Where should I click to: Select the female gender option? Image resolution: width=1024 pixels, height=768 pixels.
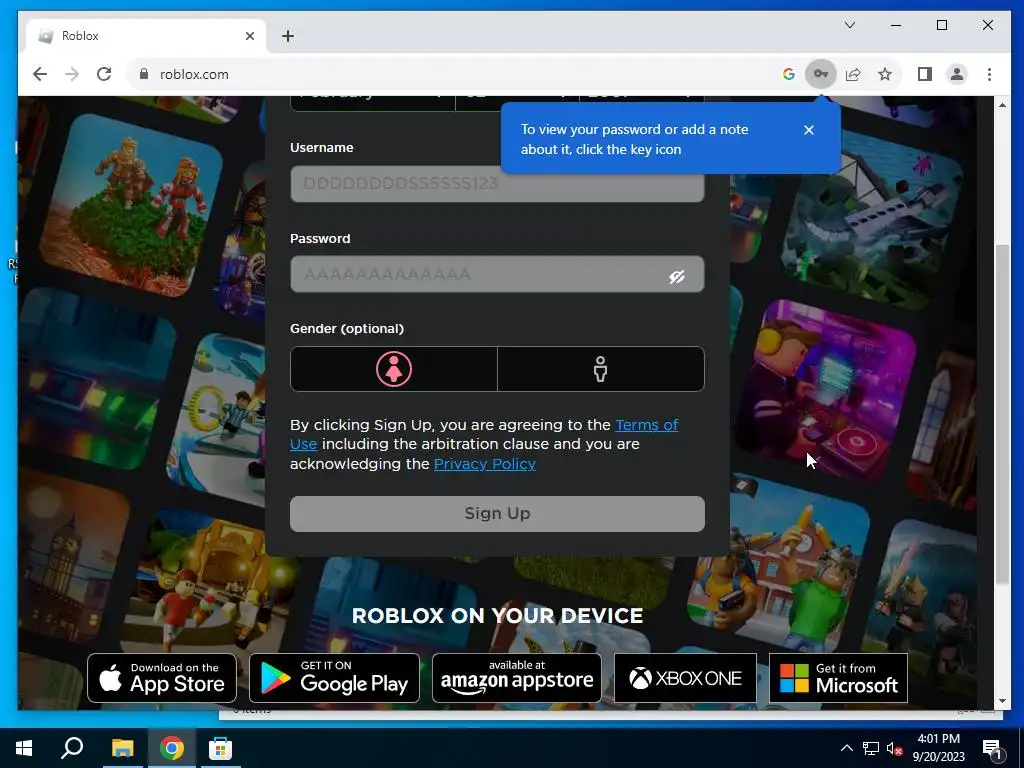click(394, 369)
